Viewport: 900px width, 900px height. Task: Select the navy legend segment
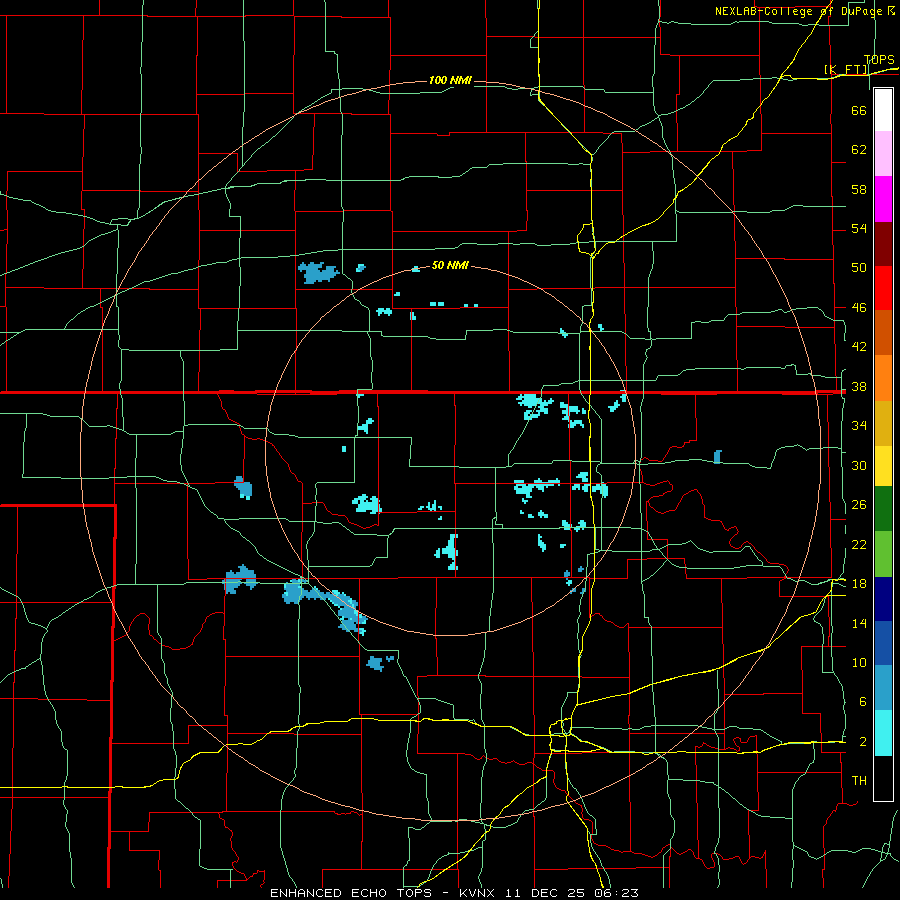click(x=883, y=599)
